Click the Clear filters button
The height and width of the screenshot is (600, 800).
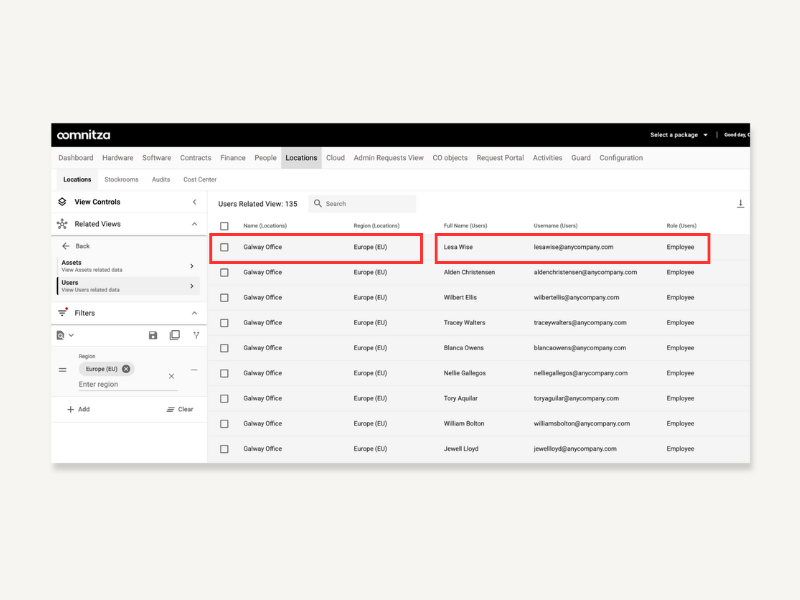coord(180,409)
